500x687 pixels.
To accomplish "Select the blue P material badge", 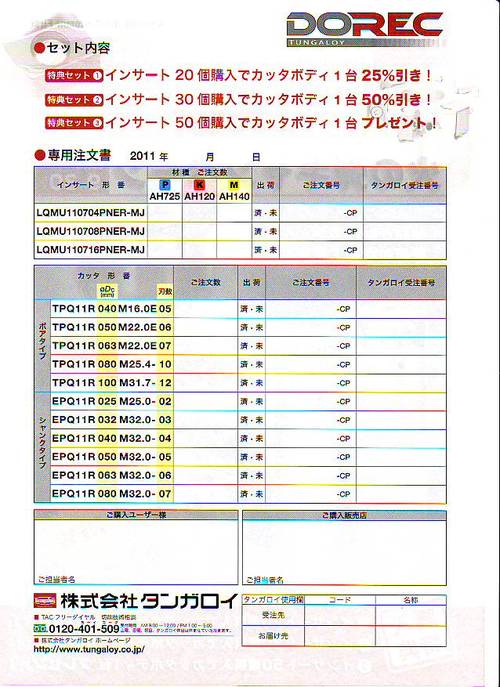I will click(165, 185).
